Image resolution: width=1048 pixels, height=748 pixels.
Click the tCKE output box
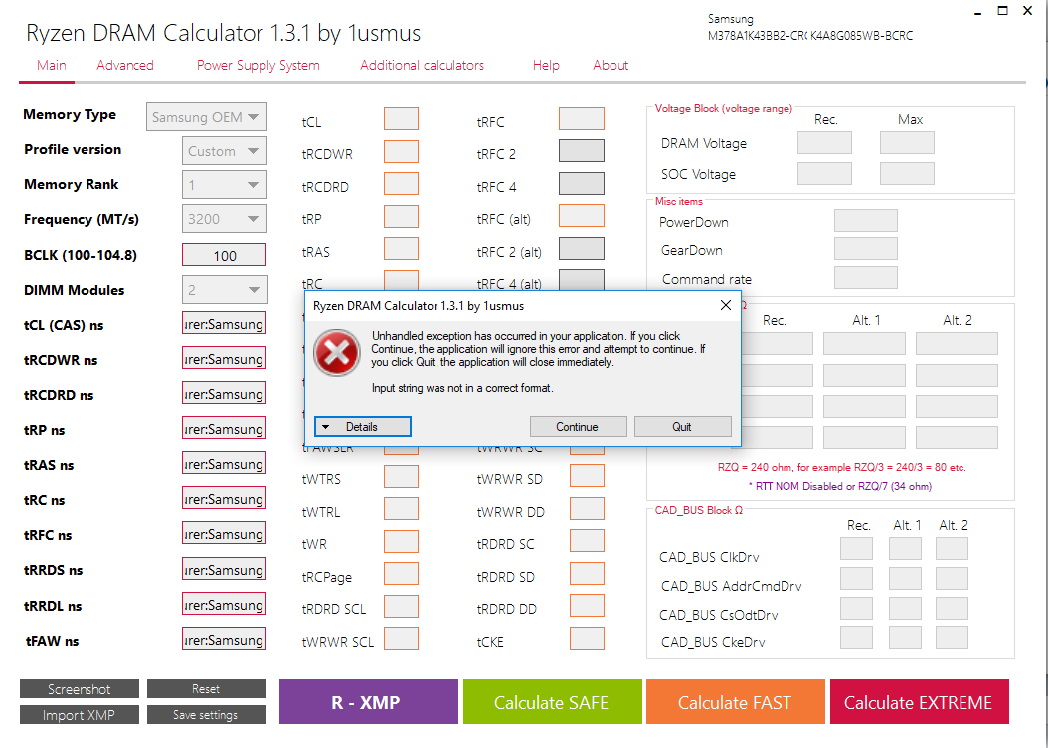587,638
